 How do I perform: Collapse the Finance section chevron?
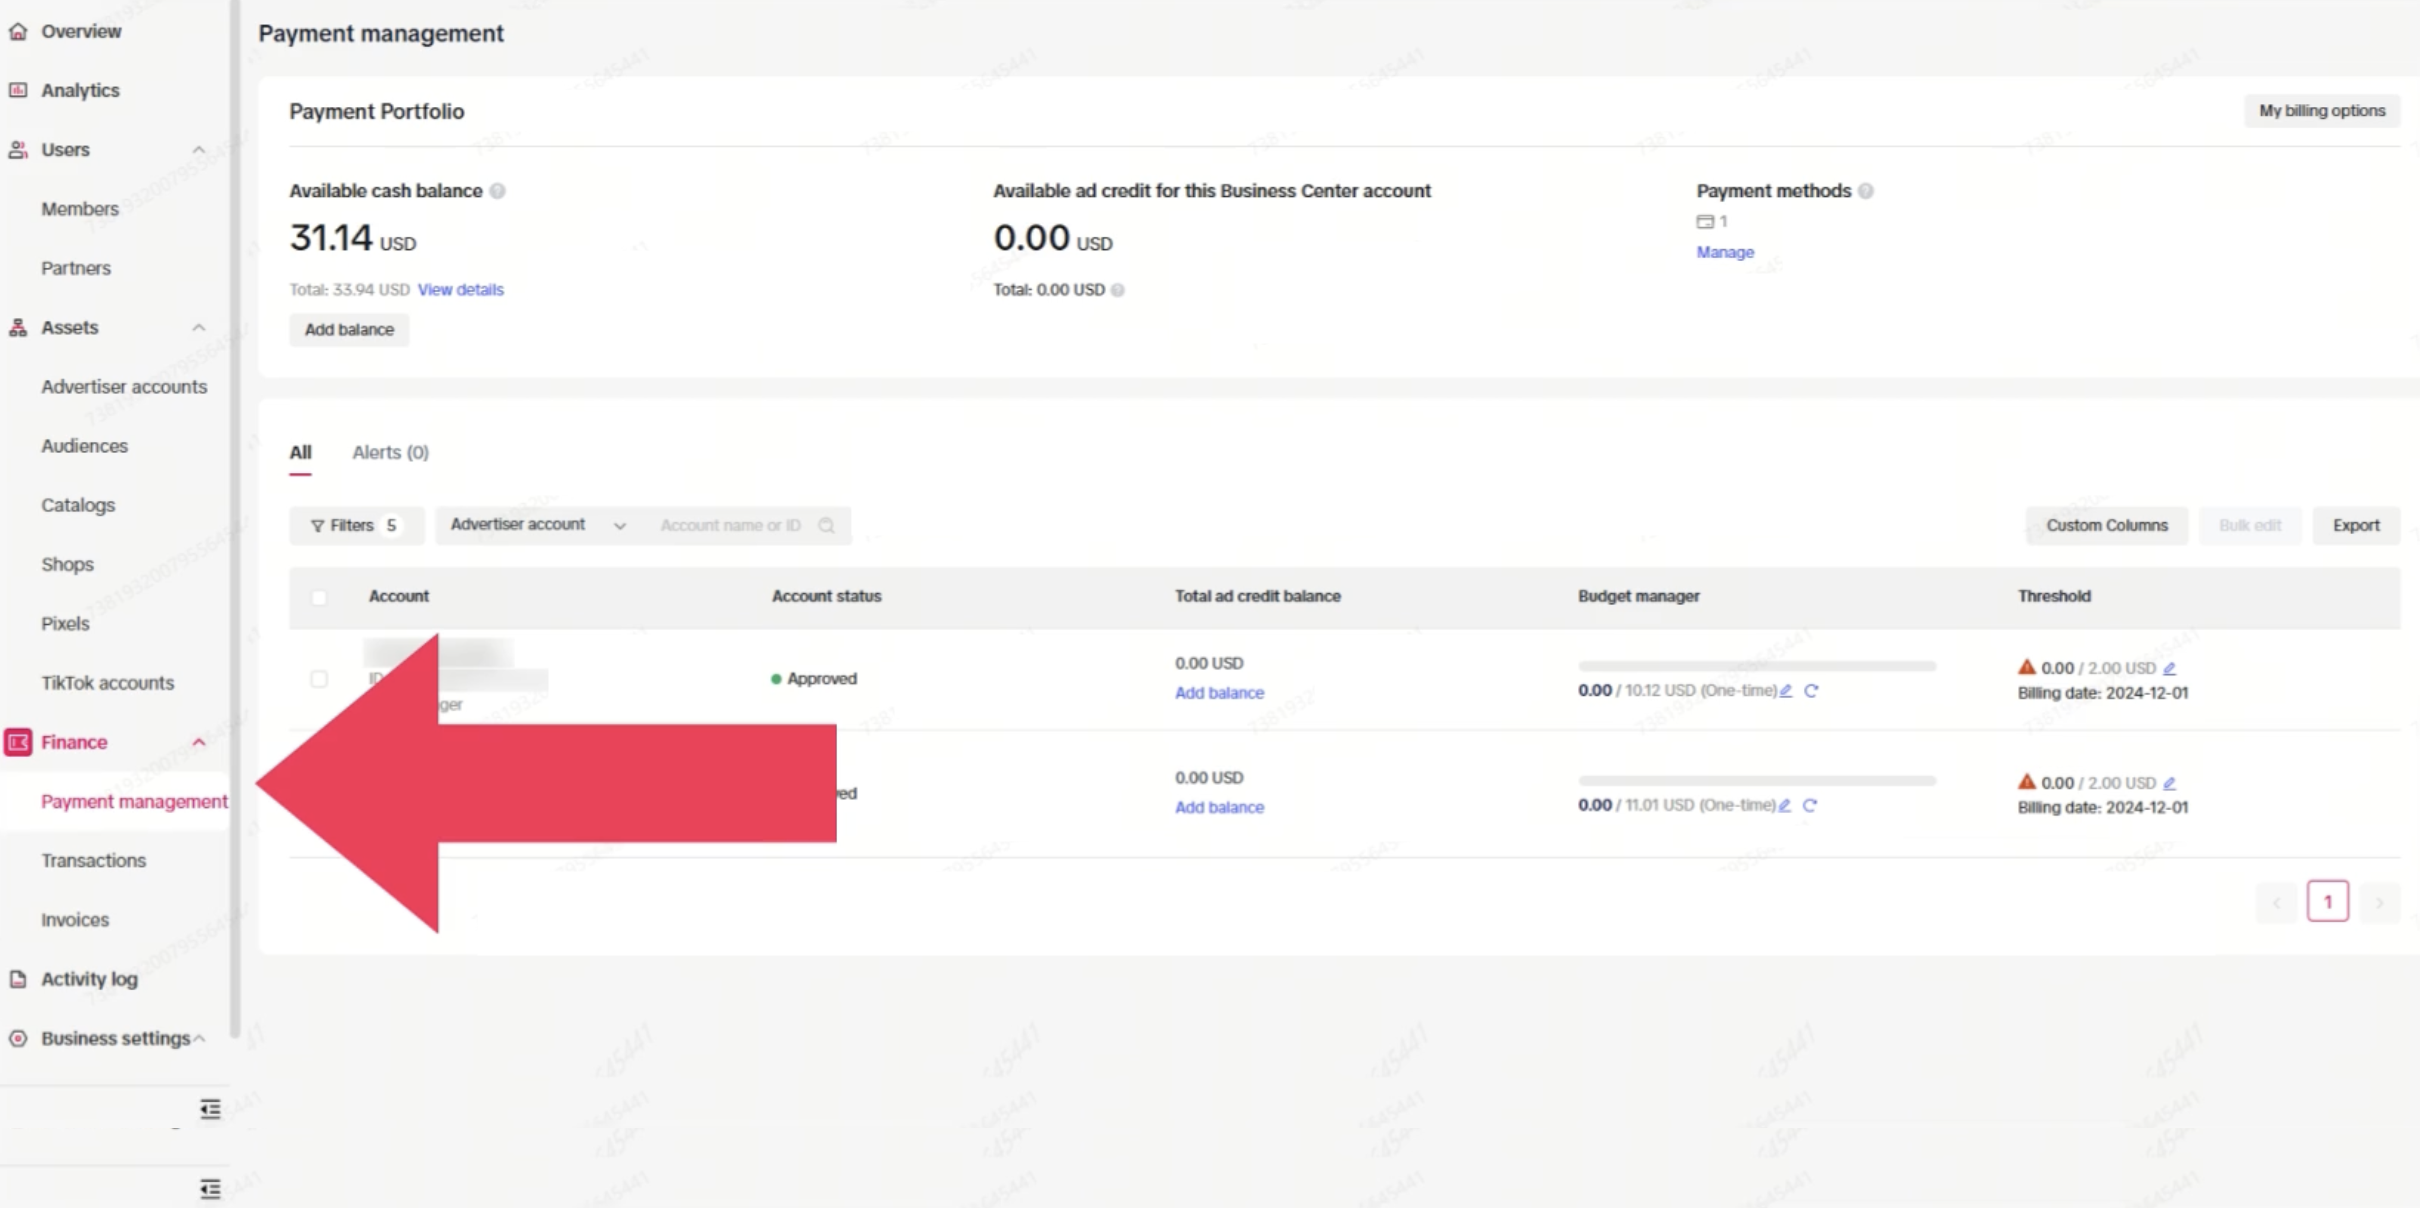click(x=198, y=742)
